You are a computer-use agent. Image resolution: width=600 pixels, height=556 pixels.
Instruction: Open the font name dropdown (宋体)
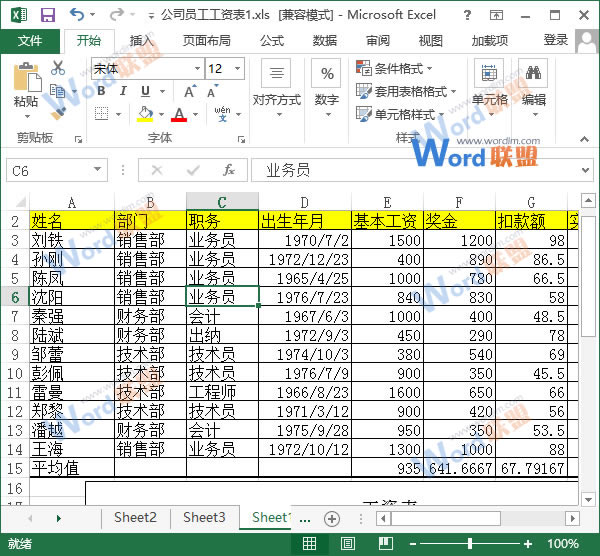click(x=145, y=69)
